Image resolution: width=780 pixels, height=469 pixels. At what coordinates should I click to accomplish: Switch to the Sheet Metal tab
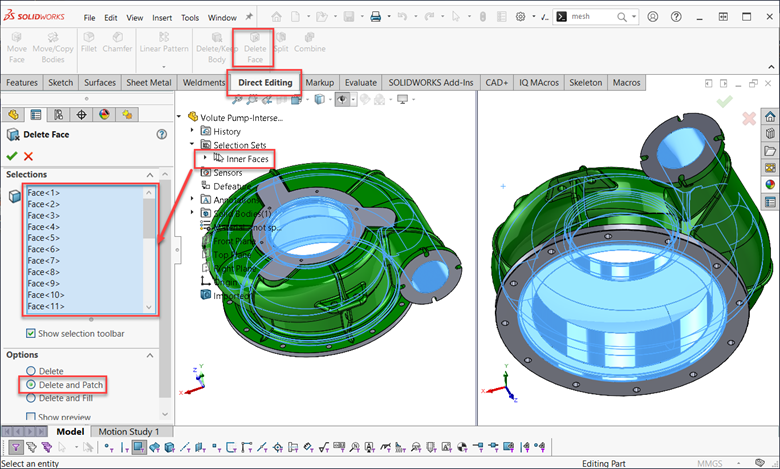[149, 83]
